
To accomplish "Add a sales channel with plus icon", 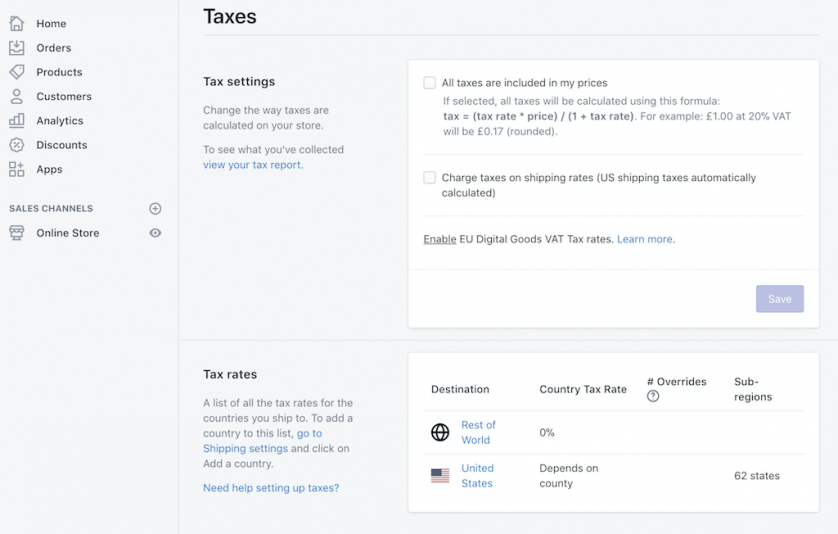I will click(155, 209).
